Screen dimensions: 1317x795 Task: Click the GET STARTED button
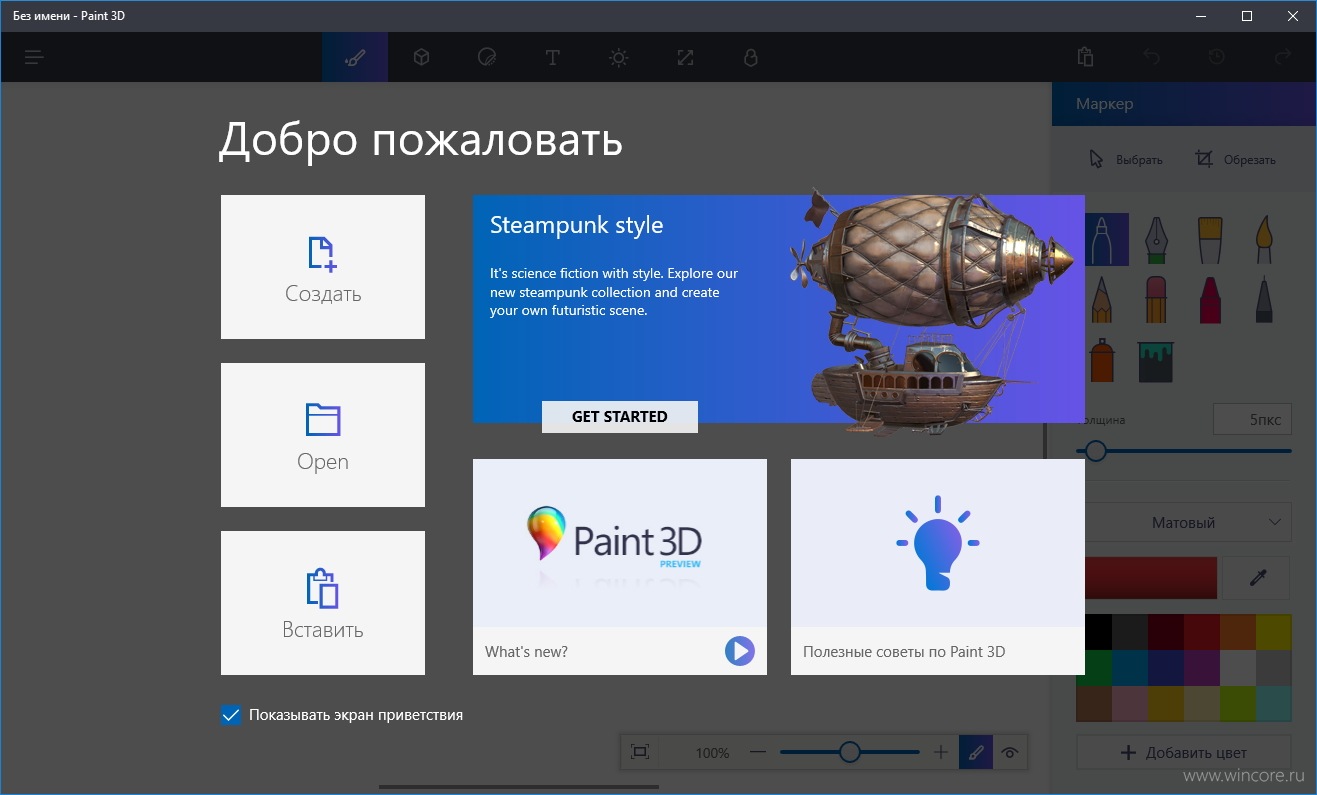click(x=620, y=417)
